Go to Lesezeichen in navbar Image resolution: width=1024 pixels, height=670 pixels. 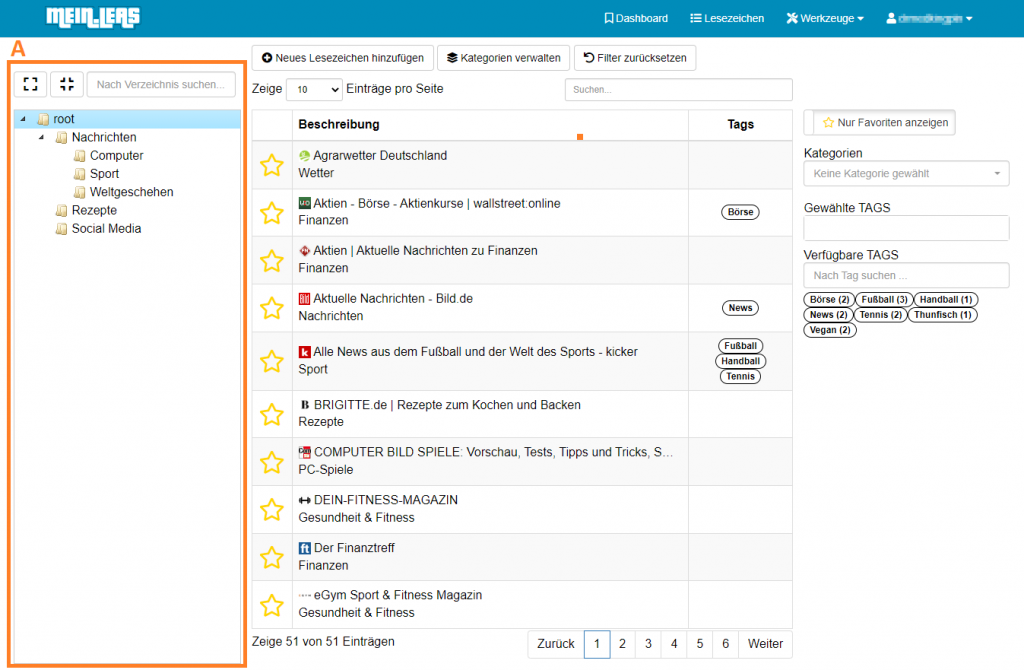[727, 18]
